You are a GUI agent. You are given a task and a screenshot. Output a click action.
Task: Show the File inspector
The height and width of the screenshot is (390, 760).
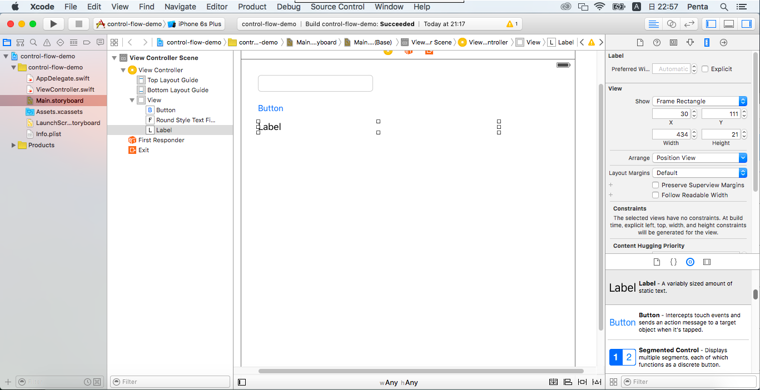click(x=640, y=43)
